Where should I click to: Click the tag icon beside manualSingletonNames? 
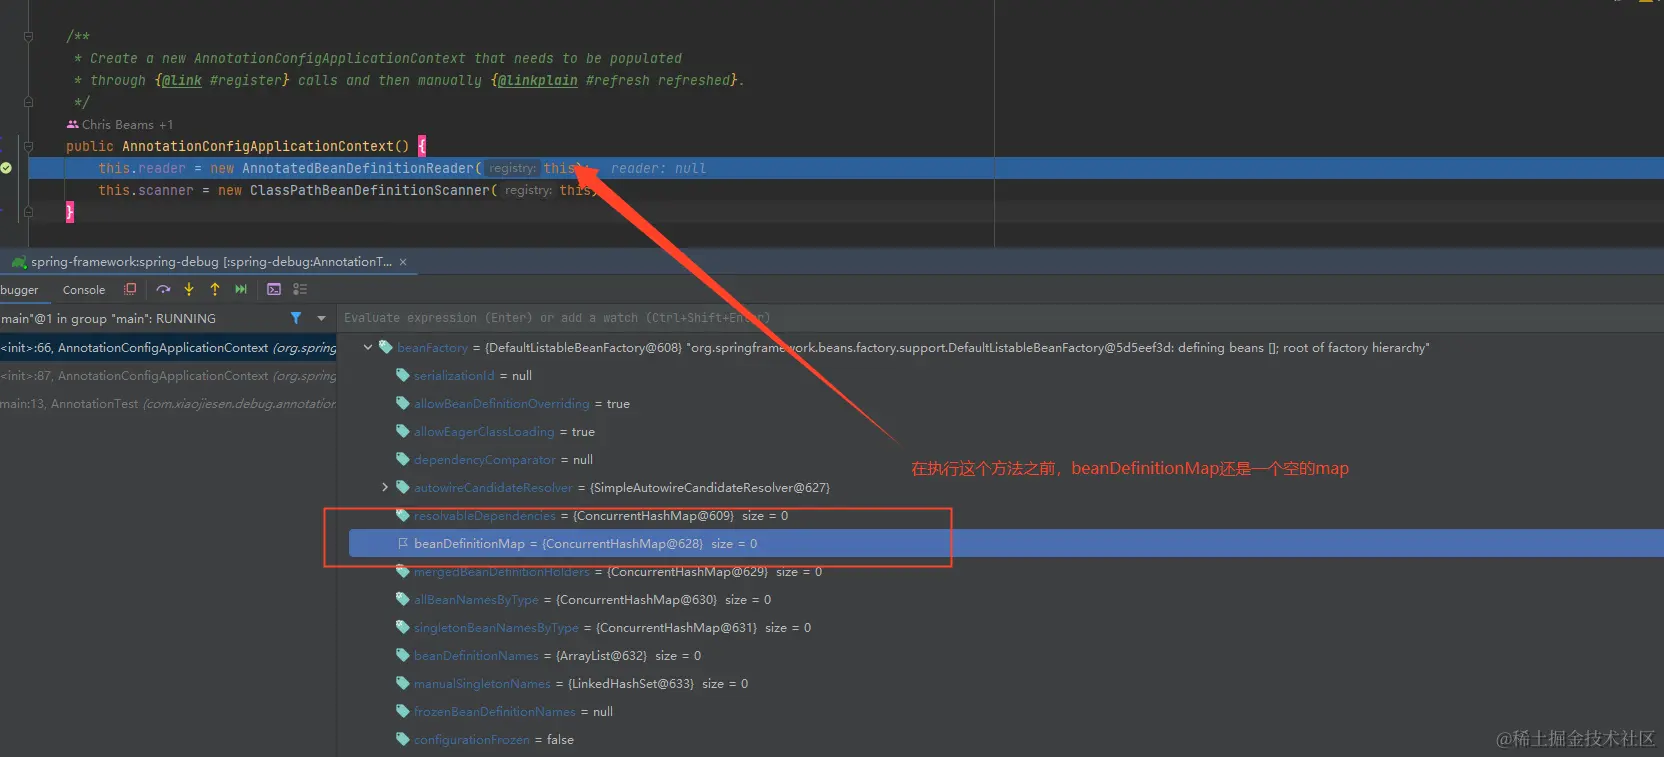[403, 683]
